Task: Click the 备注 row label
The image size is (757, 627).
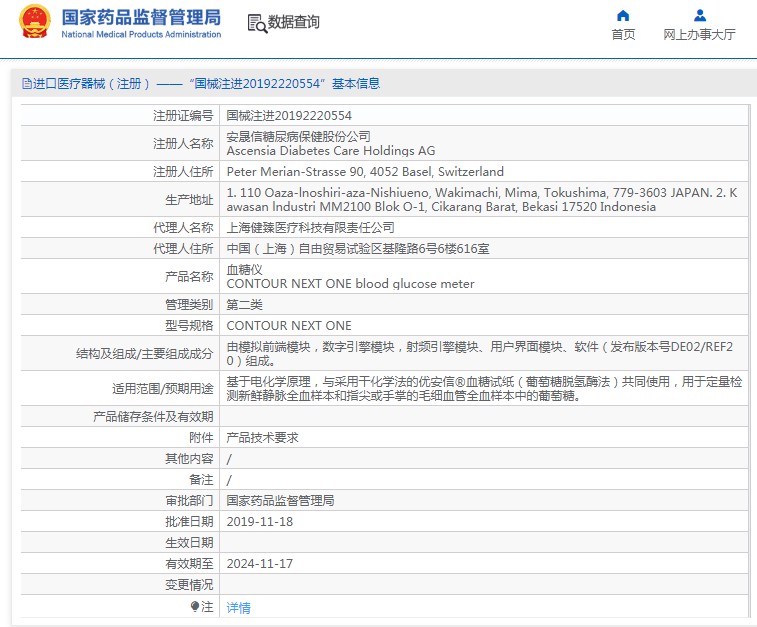Action: click(x=201, y=480)
